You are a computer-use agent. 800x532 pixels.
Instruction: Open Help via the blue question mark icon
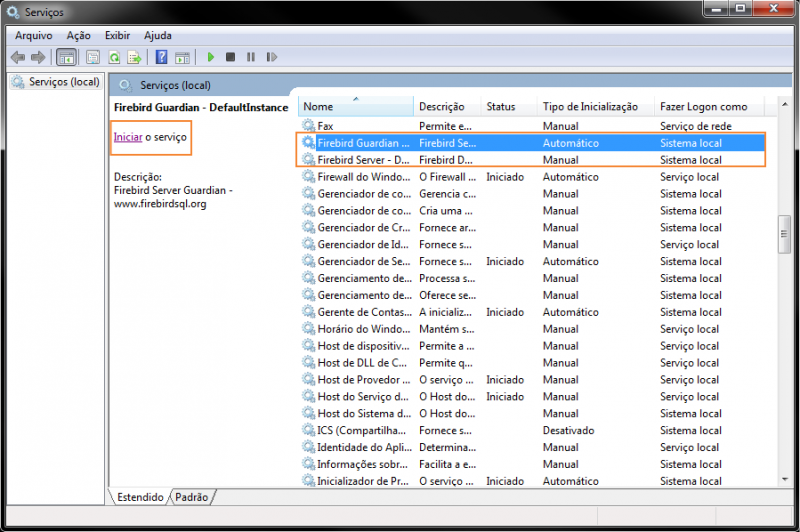click(161, 57)
